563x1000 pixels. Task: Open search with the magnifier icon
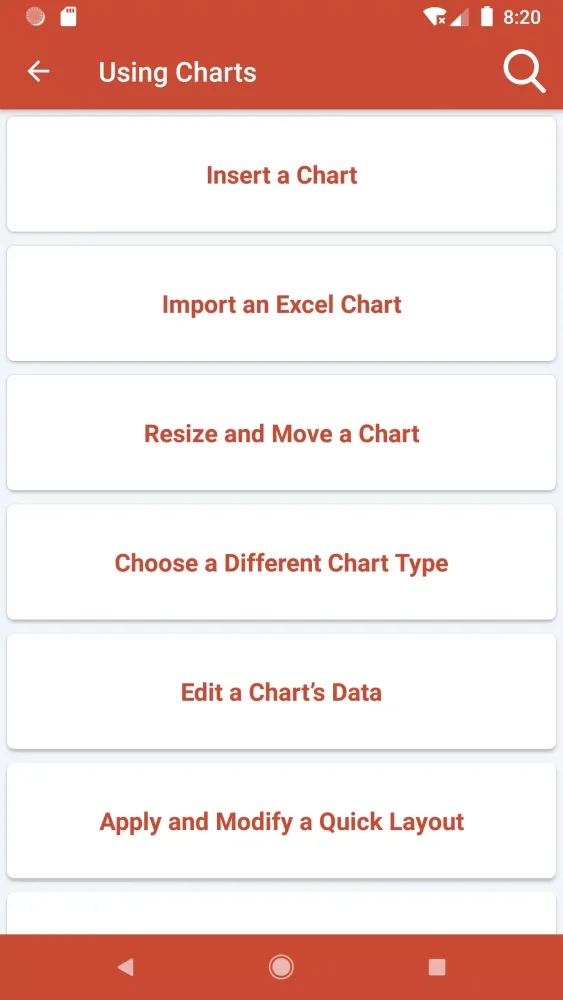click(524, 72)
